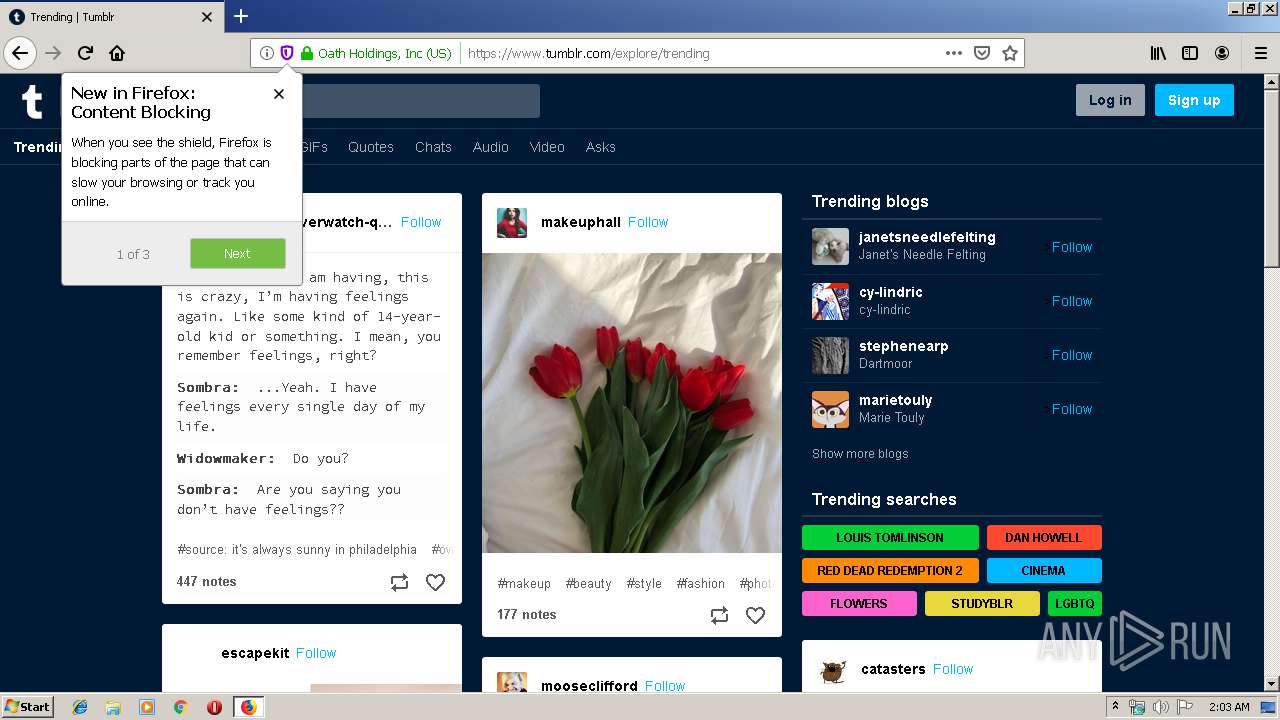Screen dimensions: 1280x720
Task: Click Next in the Firefox tour popup
Action: [x=237, y=253]
